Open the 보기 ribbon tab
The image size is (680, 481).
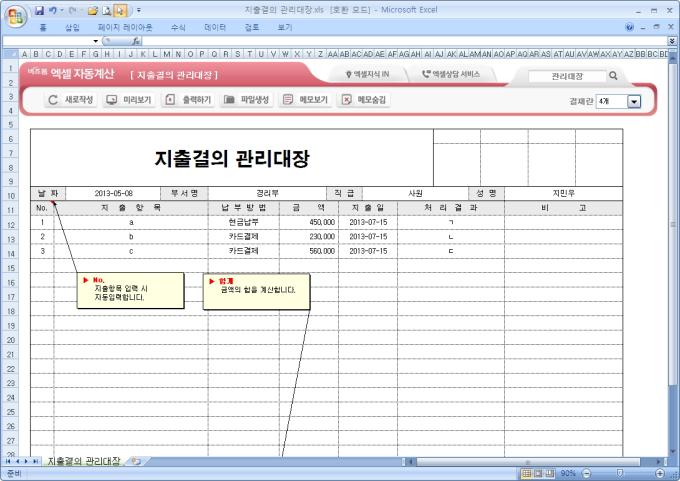tap(285, 27)
